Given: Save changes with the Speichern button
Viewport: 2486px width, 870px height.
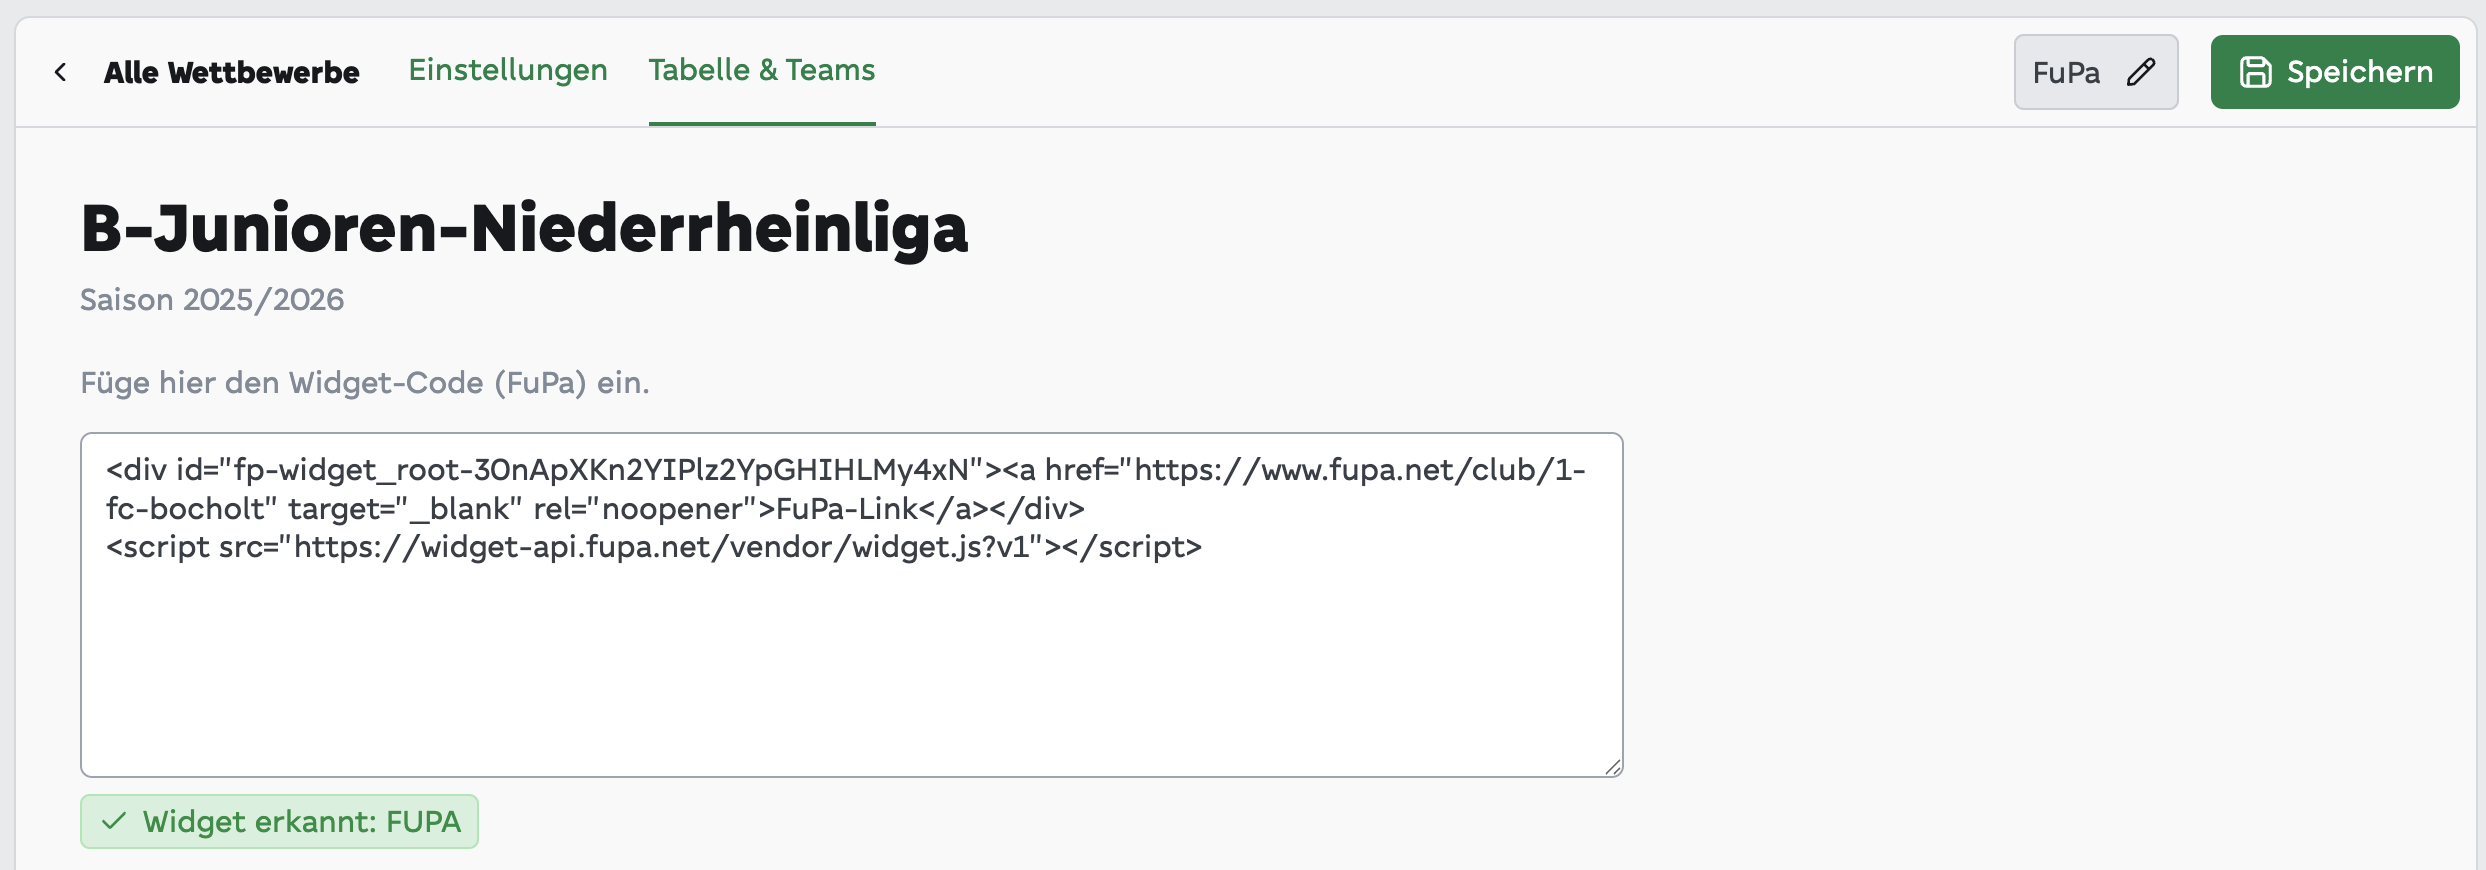Looking at the screenshot, I should point(2335,72).
